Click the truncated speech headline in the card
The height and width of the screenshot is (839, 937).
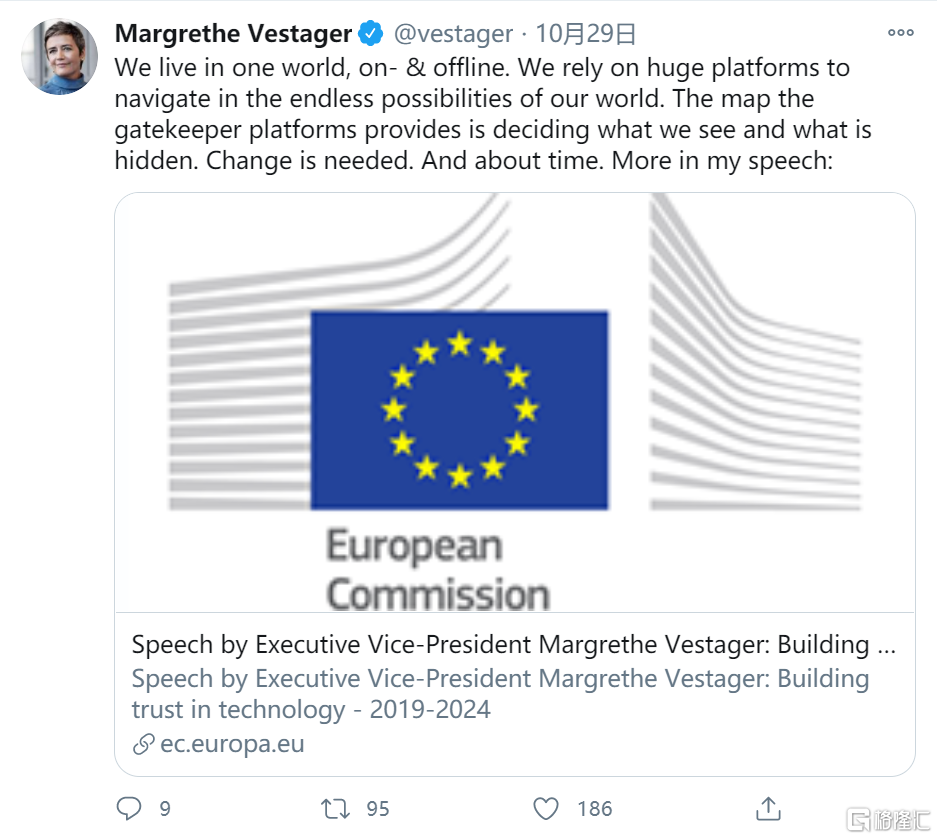point(514,645)
